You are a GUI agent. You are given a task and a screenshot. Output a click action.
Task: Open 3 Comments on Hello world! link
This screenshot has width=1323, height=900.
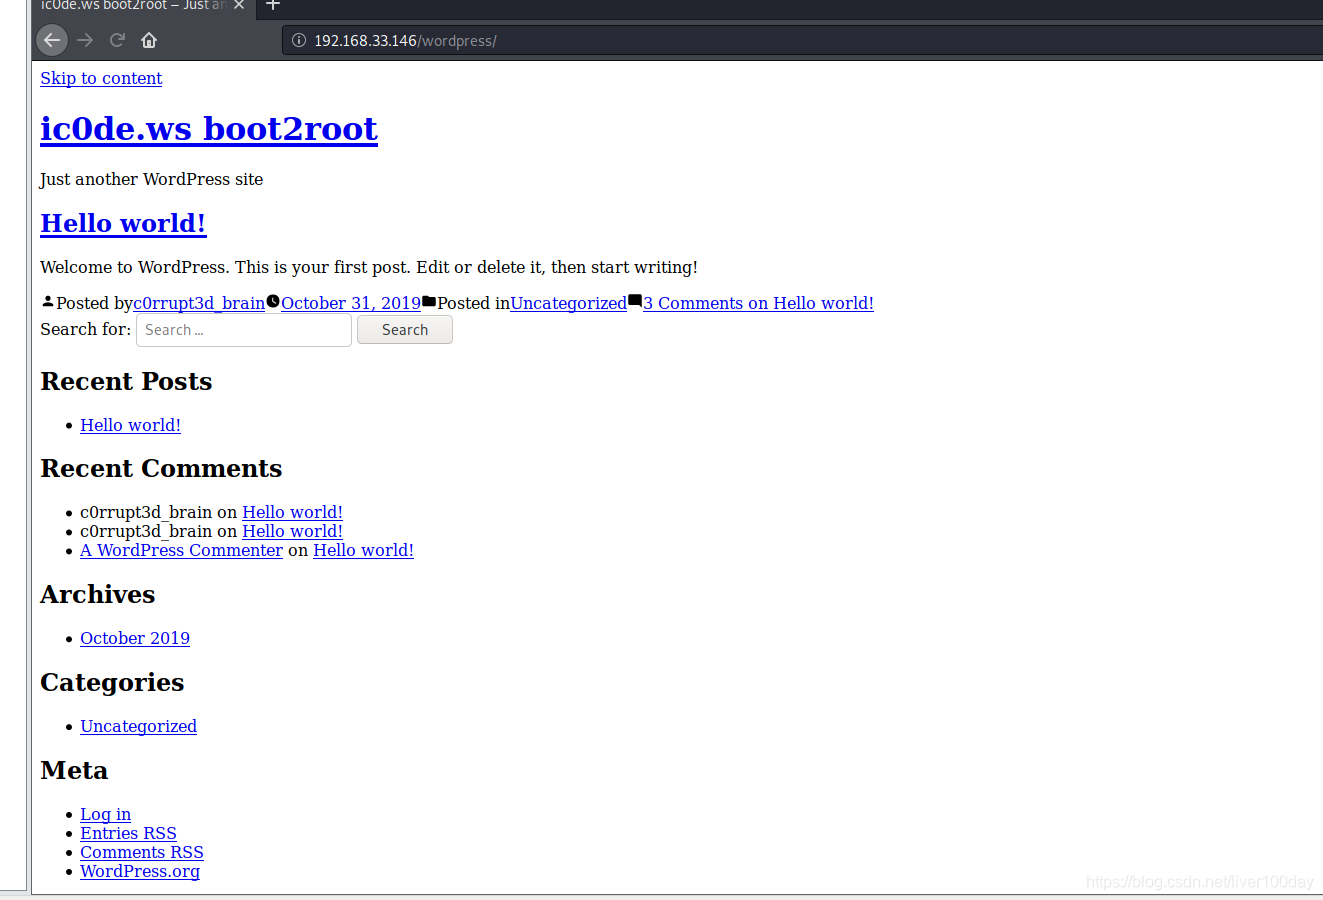(x=758, y=303)
